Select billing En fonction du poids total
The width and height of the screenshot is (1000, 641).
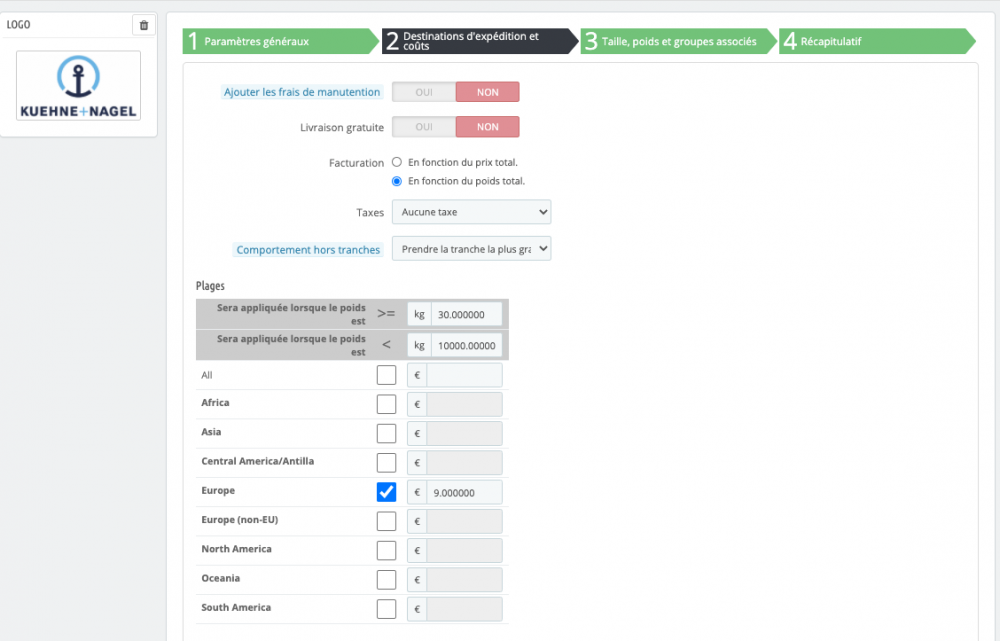[397, 181]
